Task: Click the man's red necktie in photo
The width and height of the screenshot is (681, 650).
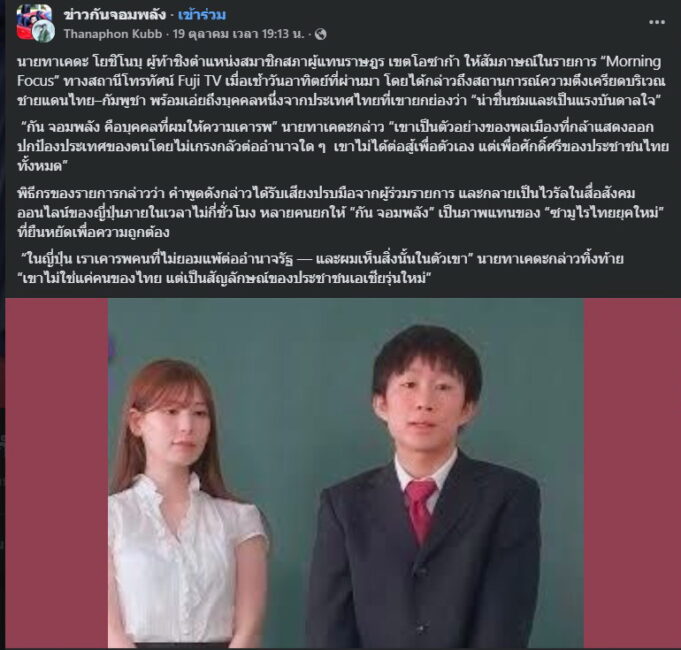Action: pyautogui.click(x=419, y=510)
